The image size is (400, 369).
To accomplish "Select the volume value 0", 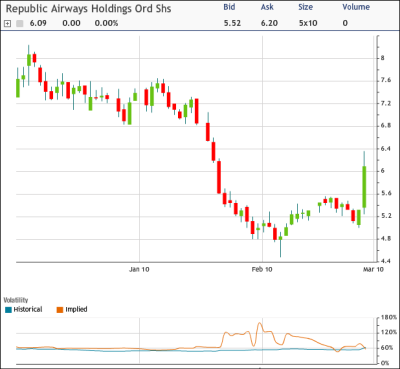I will pos(345,23).
